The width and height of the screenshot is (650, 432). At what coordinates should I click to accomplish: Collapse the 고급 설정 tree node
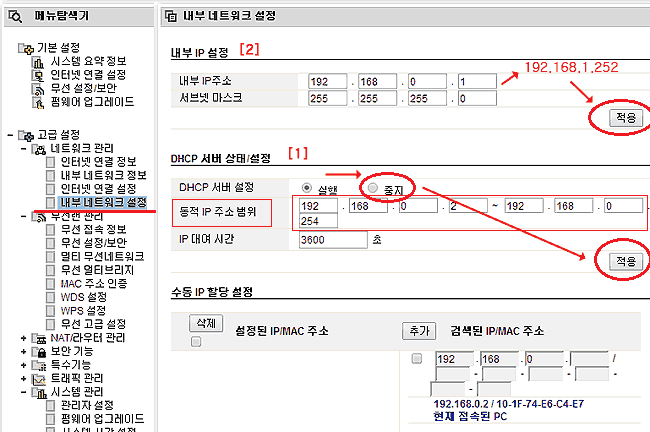10,135
